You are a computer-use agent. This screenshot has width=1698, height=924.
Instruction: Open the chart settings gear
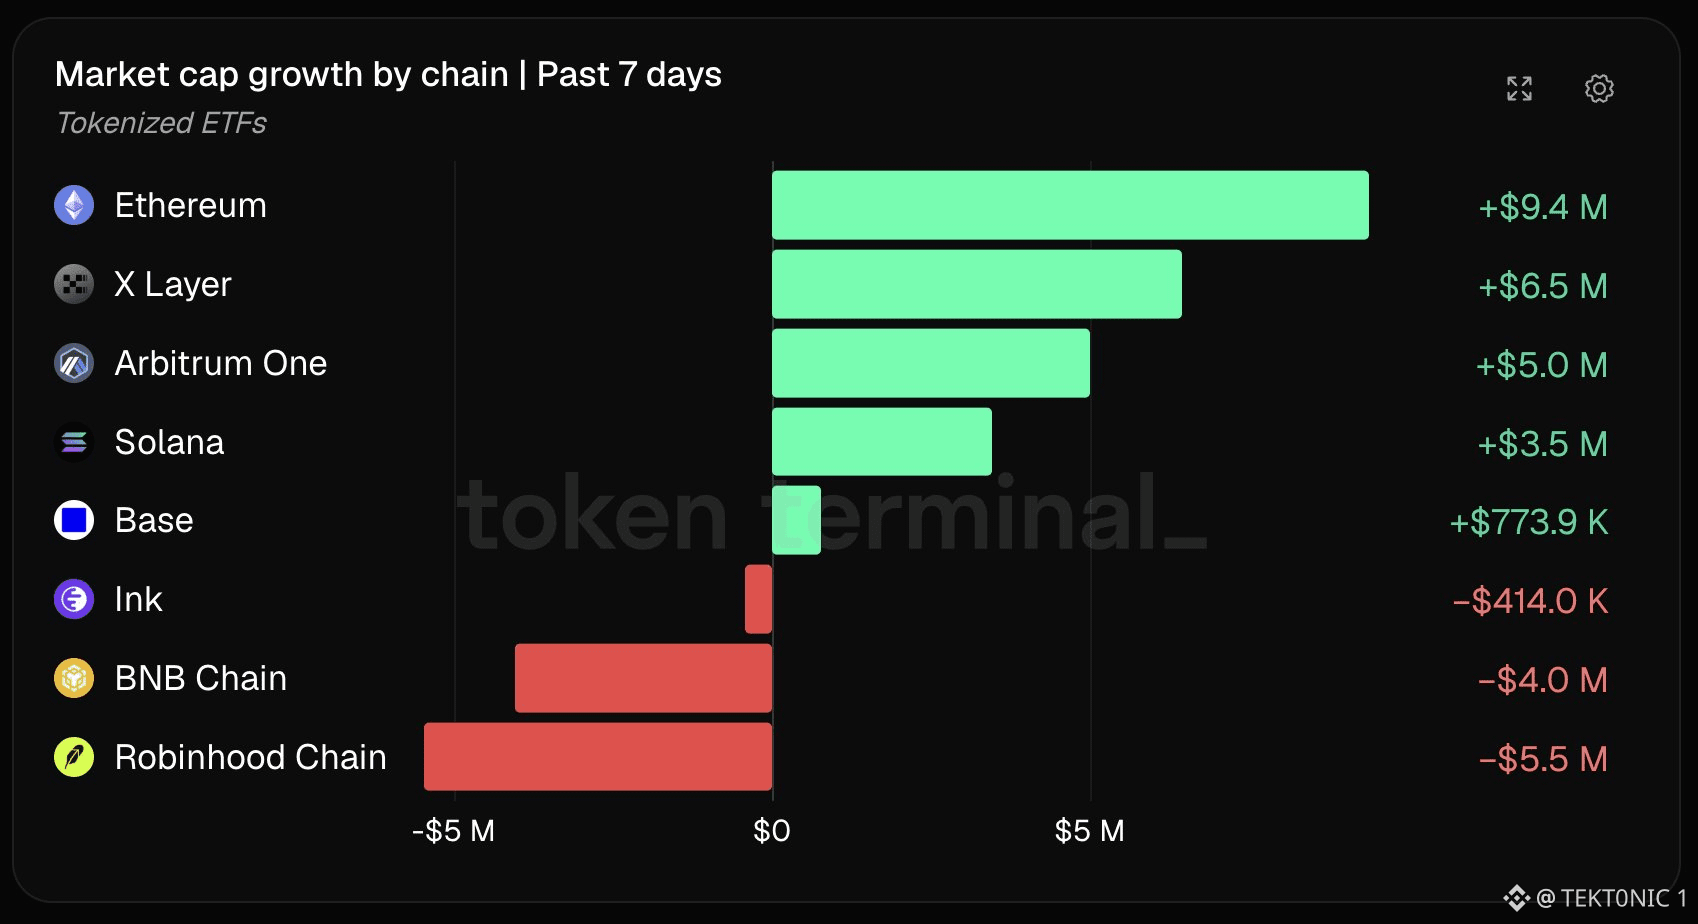coord(1599,89)
